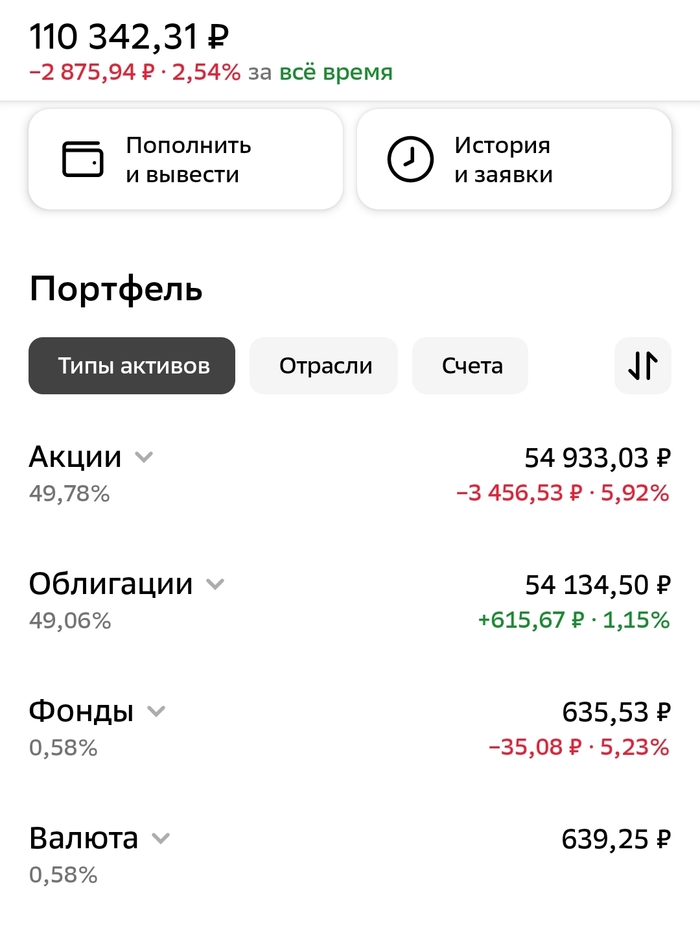The height and width of the screenshot is (928, 700).
Task: Click the Акции category title
Action: [75, 457]
